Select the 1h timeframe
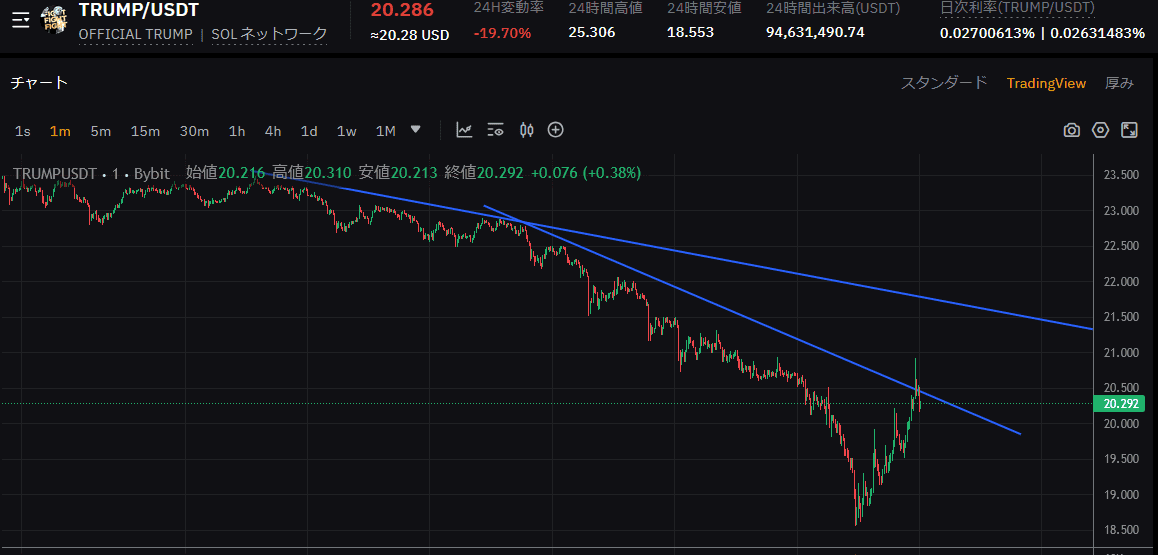The width and height of the screenshot is (1158, 555). pyautogui.click(x=237, y=131)
